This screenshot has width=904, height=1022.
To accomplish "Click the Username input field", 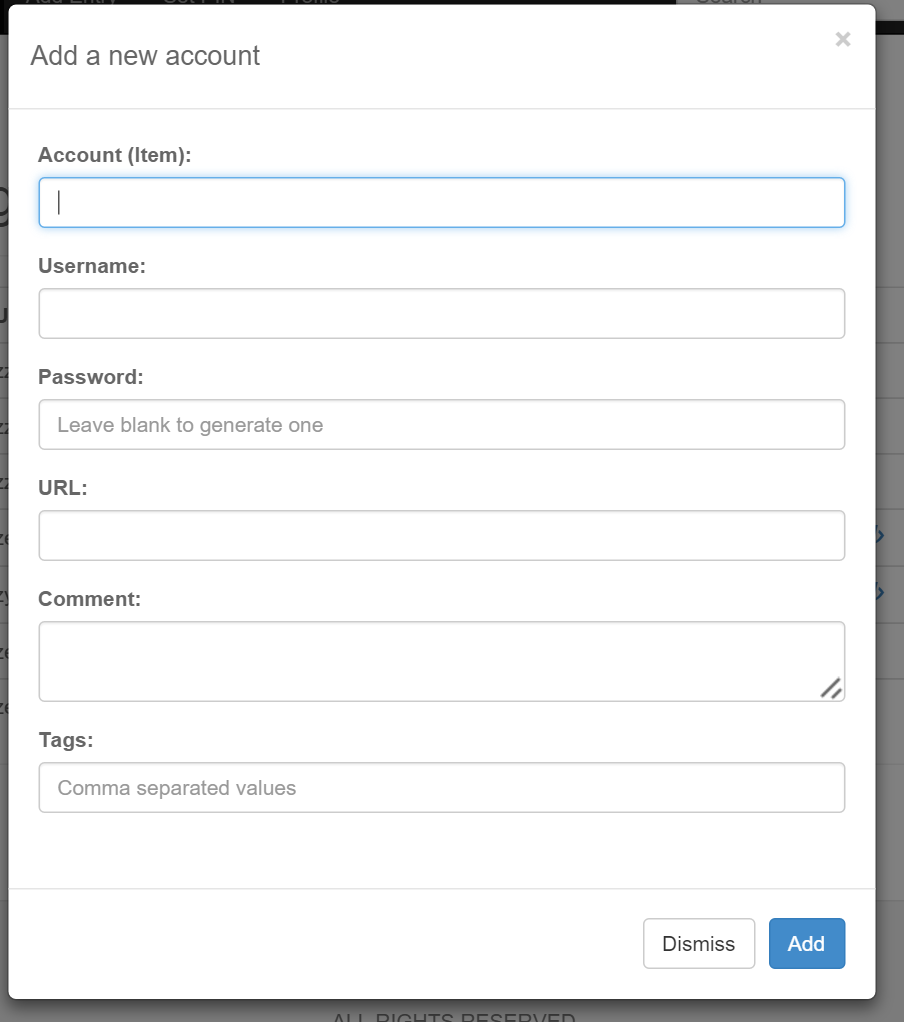I will click(441, 313).
